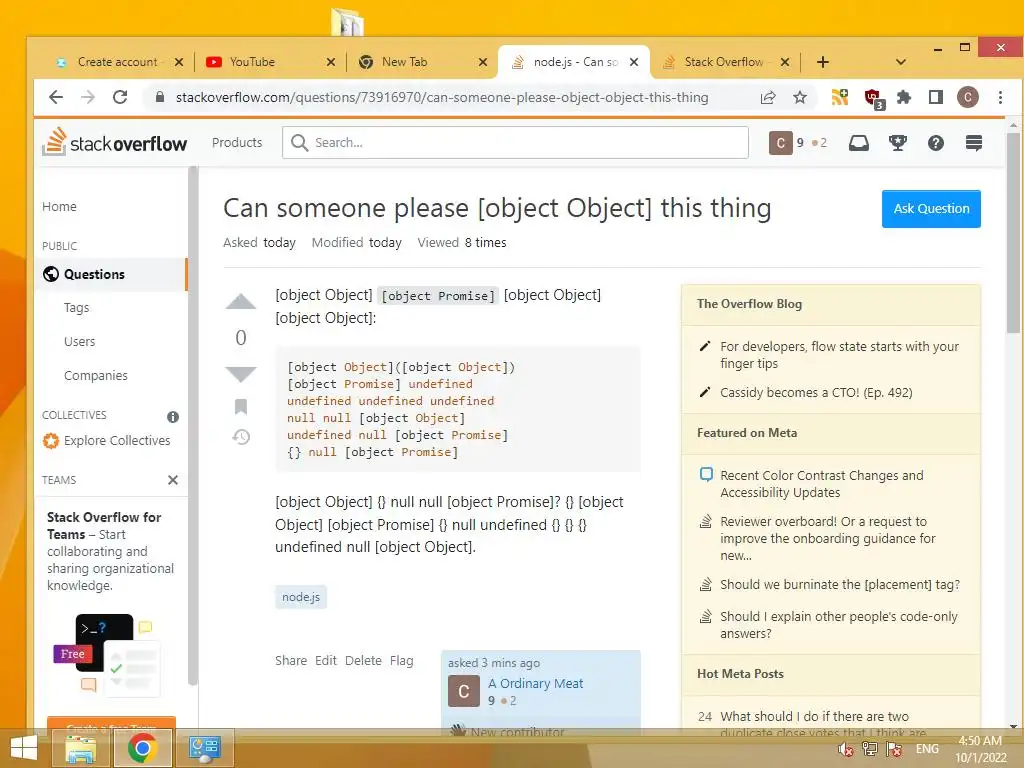This screenshot has height=768, width=1024.
Task: Open a new browser tab
Action: pos(823,62)
